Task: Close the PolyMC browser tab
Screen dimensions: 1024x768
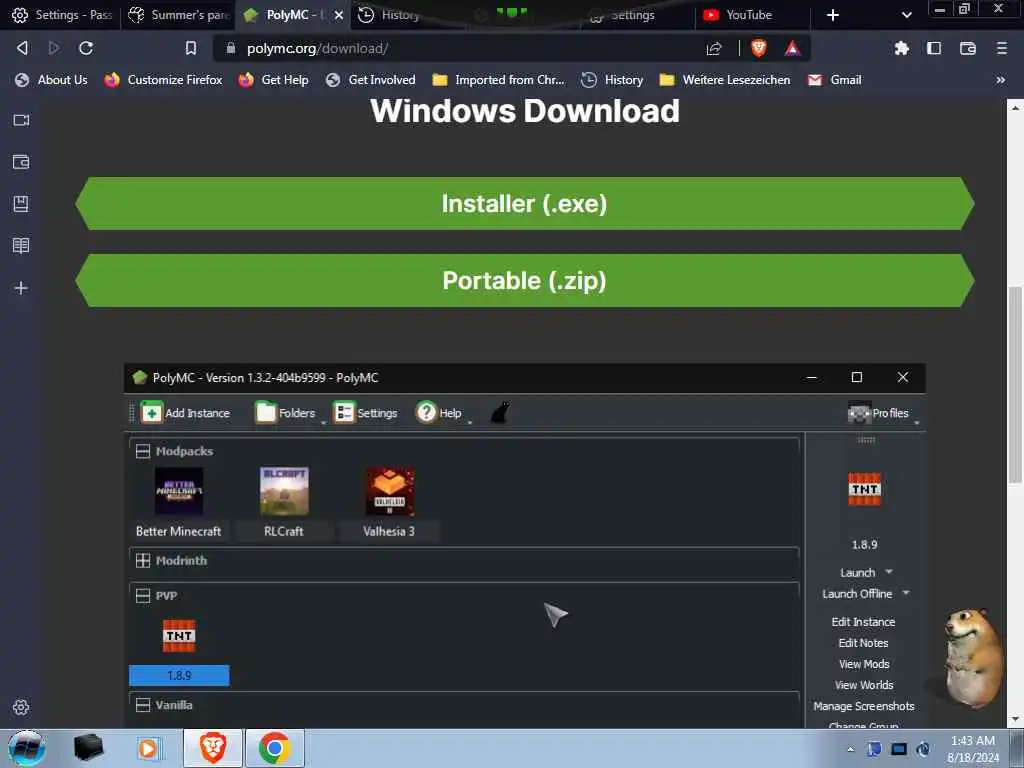Action: 338,15
